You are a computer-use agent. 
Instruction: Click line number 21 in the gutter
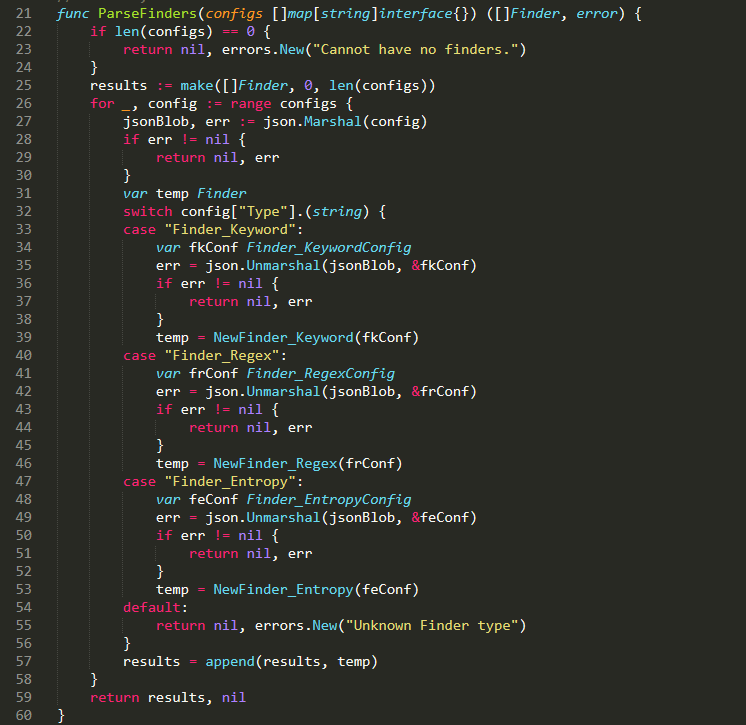click(x=23, y=13)
